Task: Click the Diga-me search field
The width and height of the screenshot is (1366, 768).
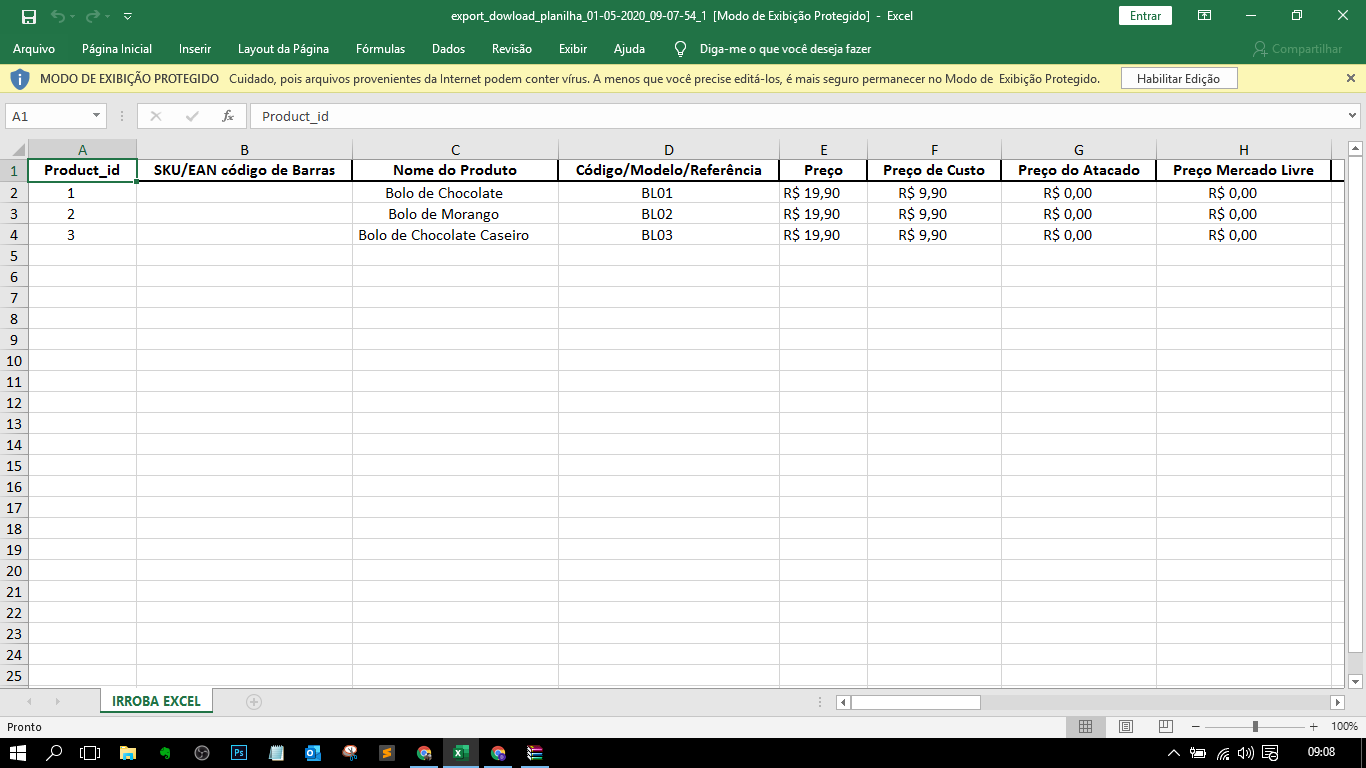Action: pyautogui.click(x=785, y=48)
